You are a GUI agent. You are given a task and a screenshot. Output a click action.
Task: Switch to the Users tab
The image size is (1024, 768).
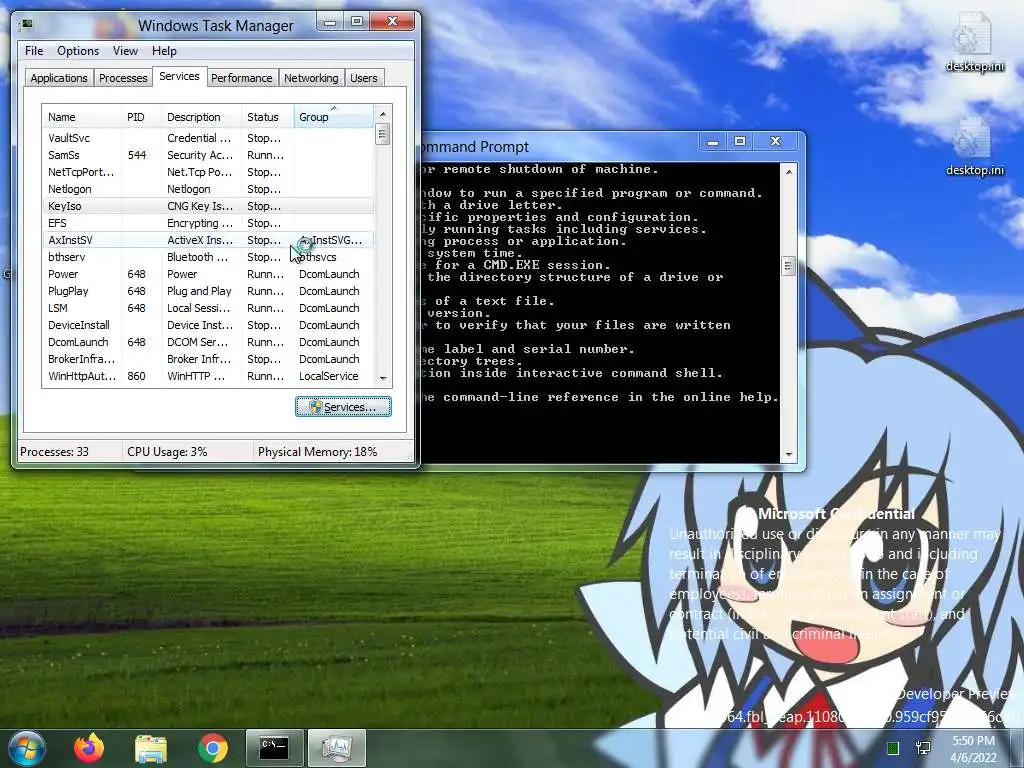click(x=364, y=78)
